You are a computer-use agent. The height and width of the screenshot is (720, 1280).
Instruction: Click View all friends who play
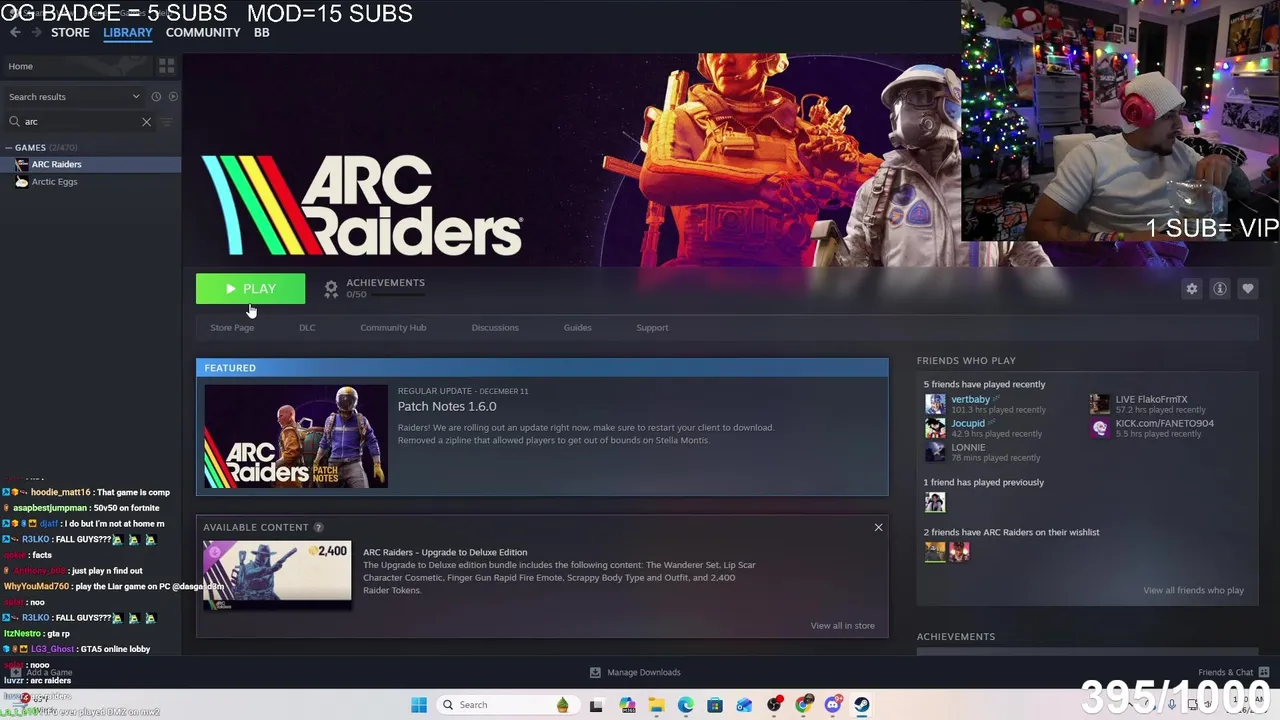click(1193, 590)
